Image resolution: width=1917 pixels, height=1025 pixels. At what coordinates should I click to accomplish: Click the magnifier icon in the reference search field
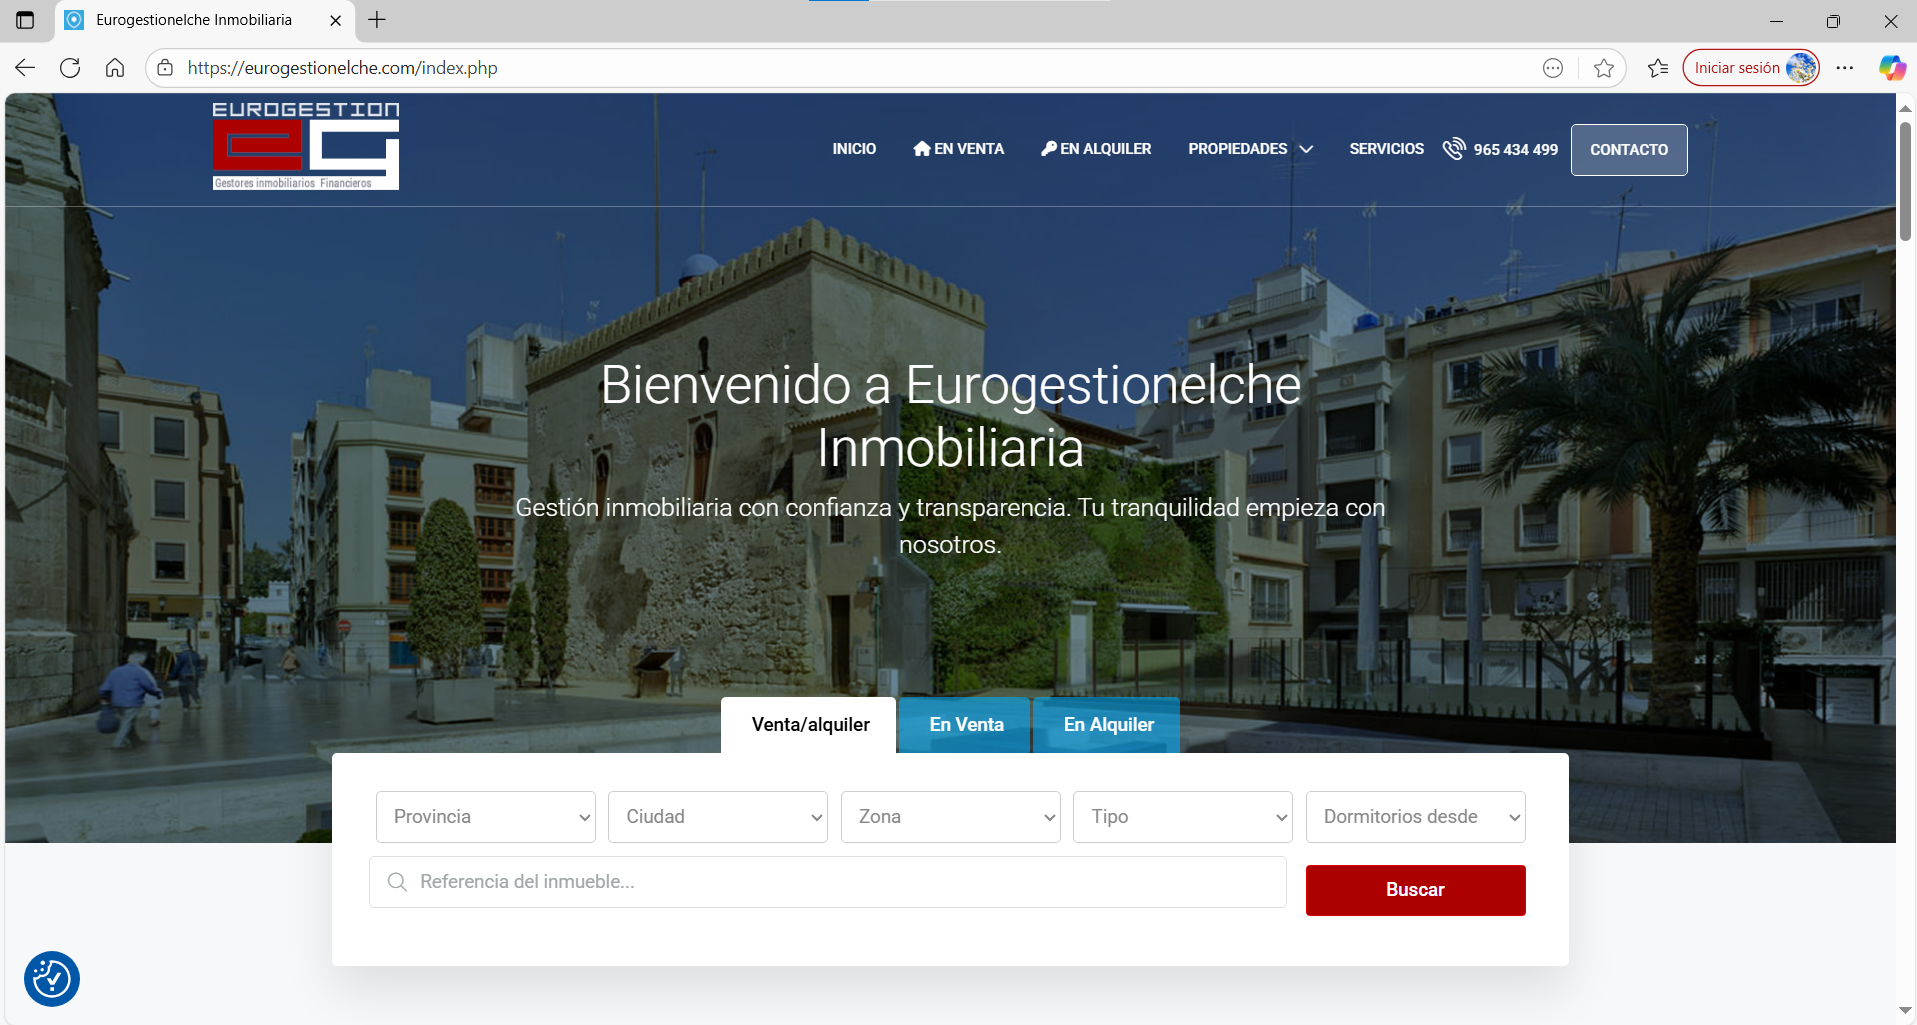[397, 881]
